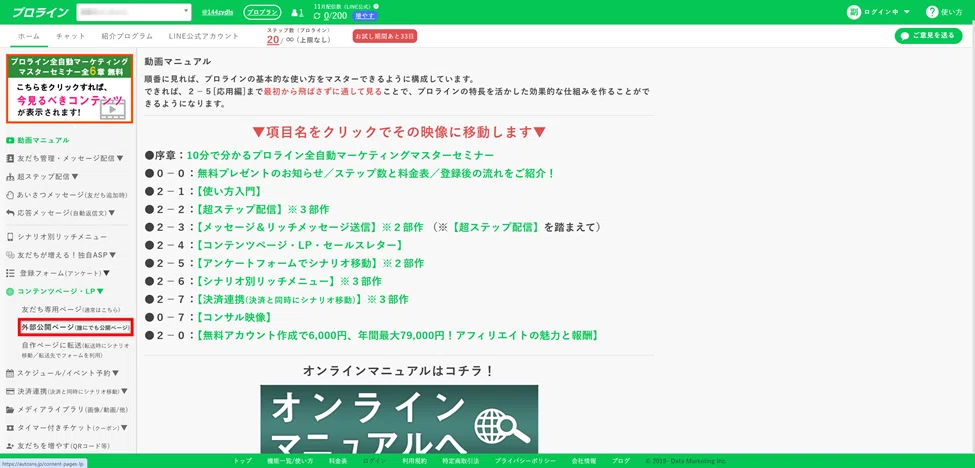Click the ログイン中 account avatar icon
This screenshot has height=468, width=975.
click(x=853, y=12)
